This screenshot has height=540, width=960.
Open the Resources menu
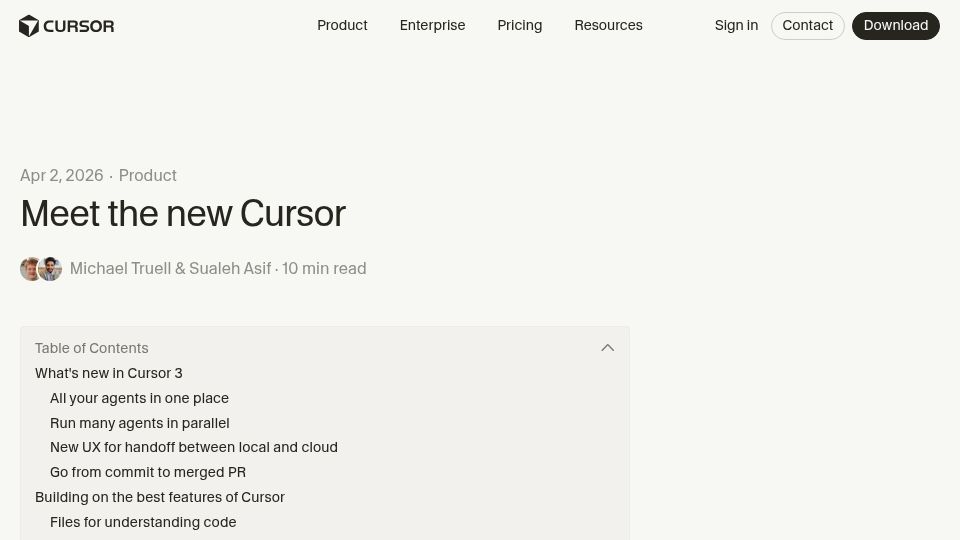coord(608,25)
